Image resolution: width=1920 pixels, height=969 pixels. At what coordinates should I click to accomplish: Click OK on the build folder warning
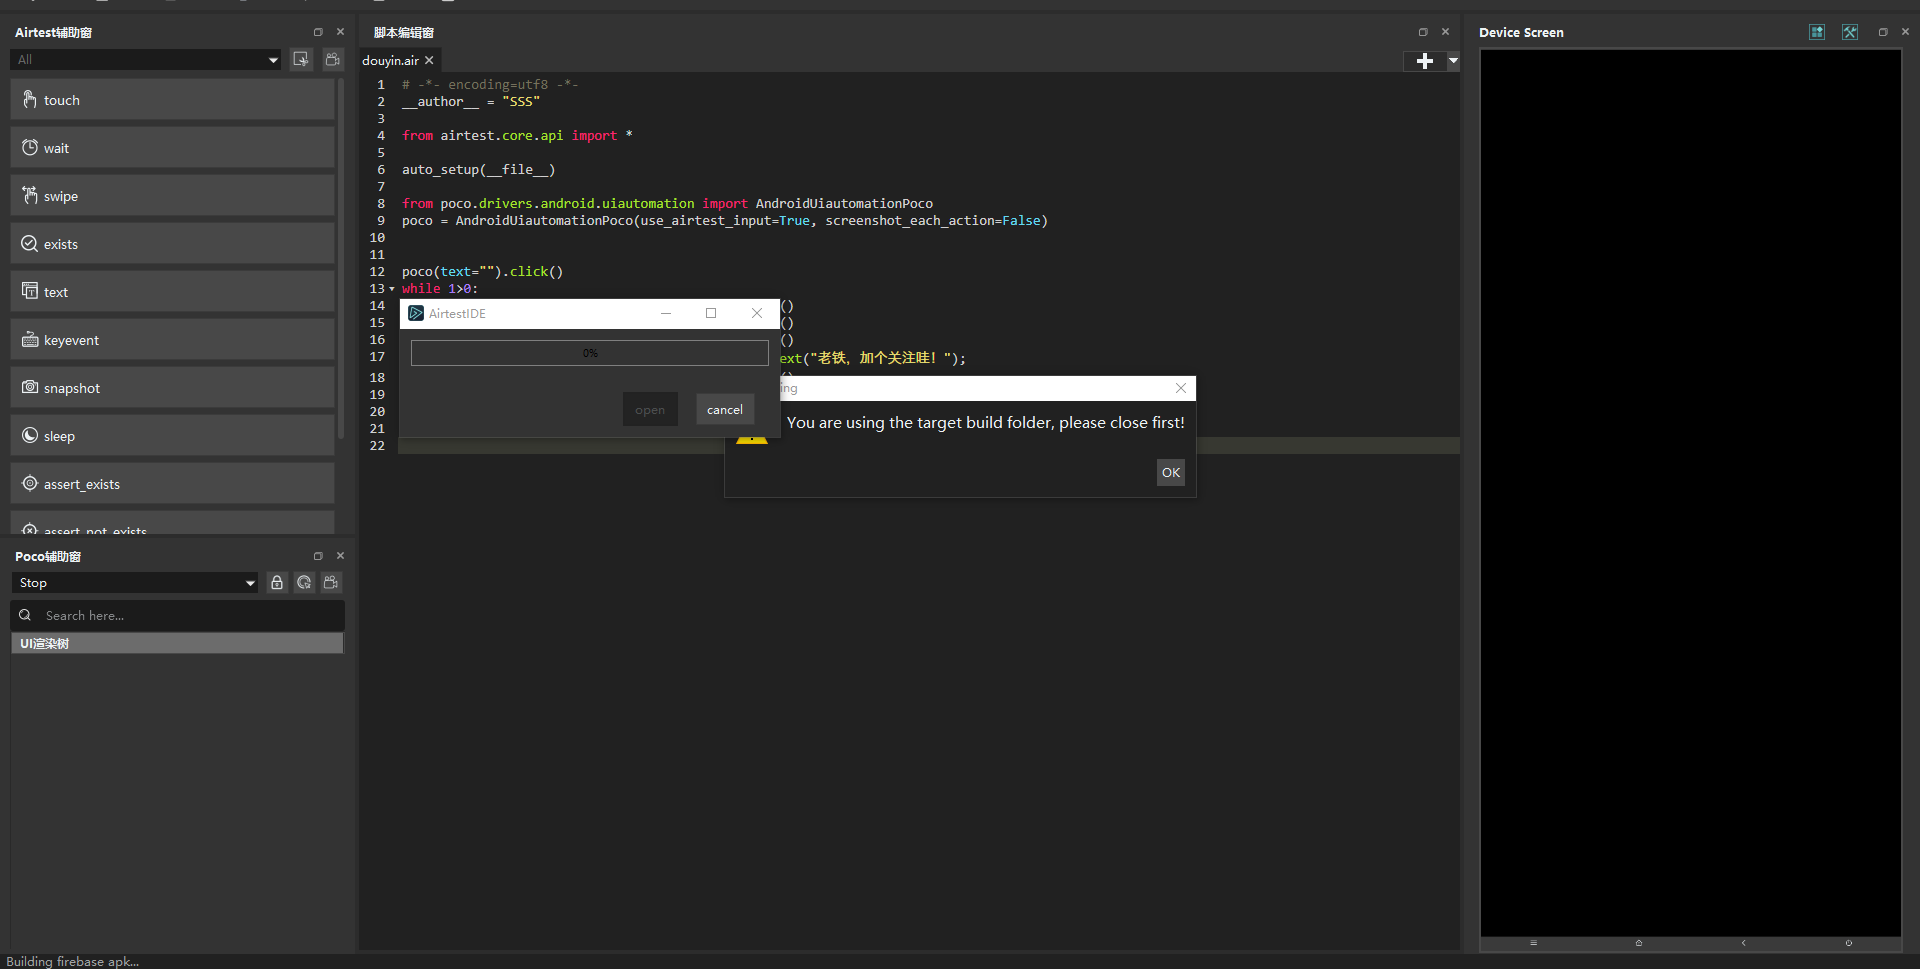(1171, 472)
